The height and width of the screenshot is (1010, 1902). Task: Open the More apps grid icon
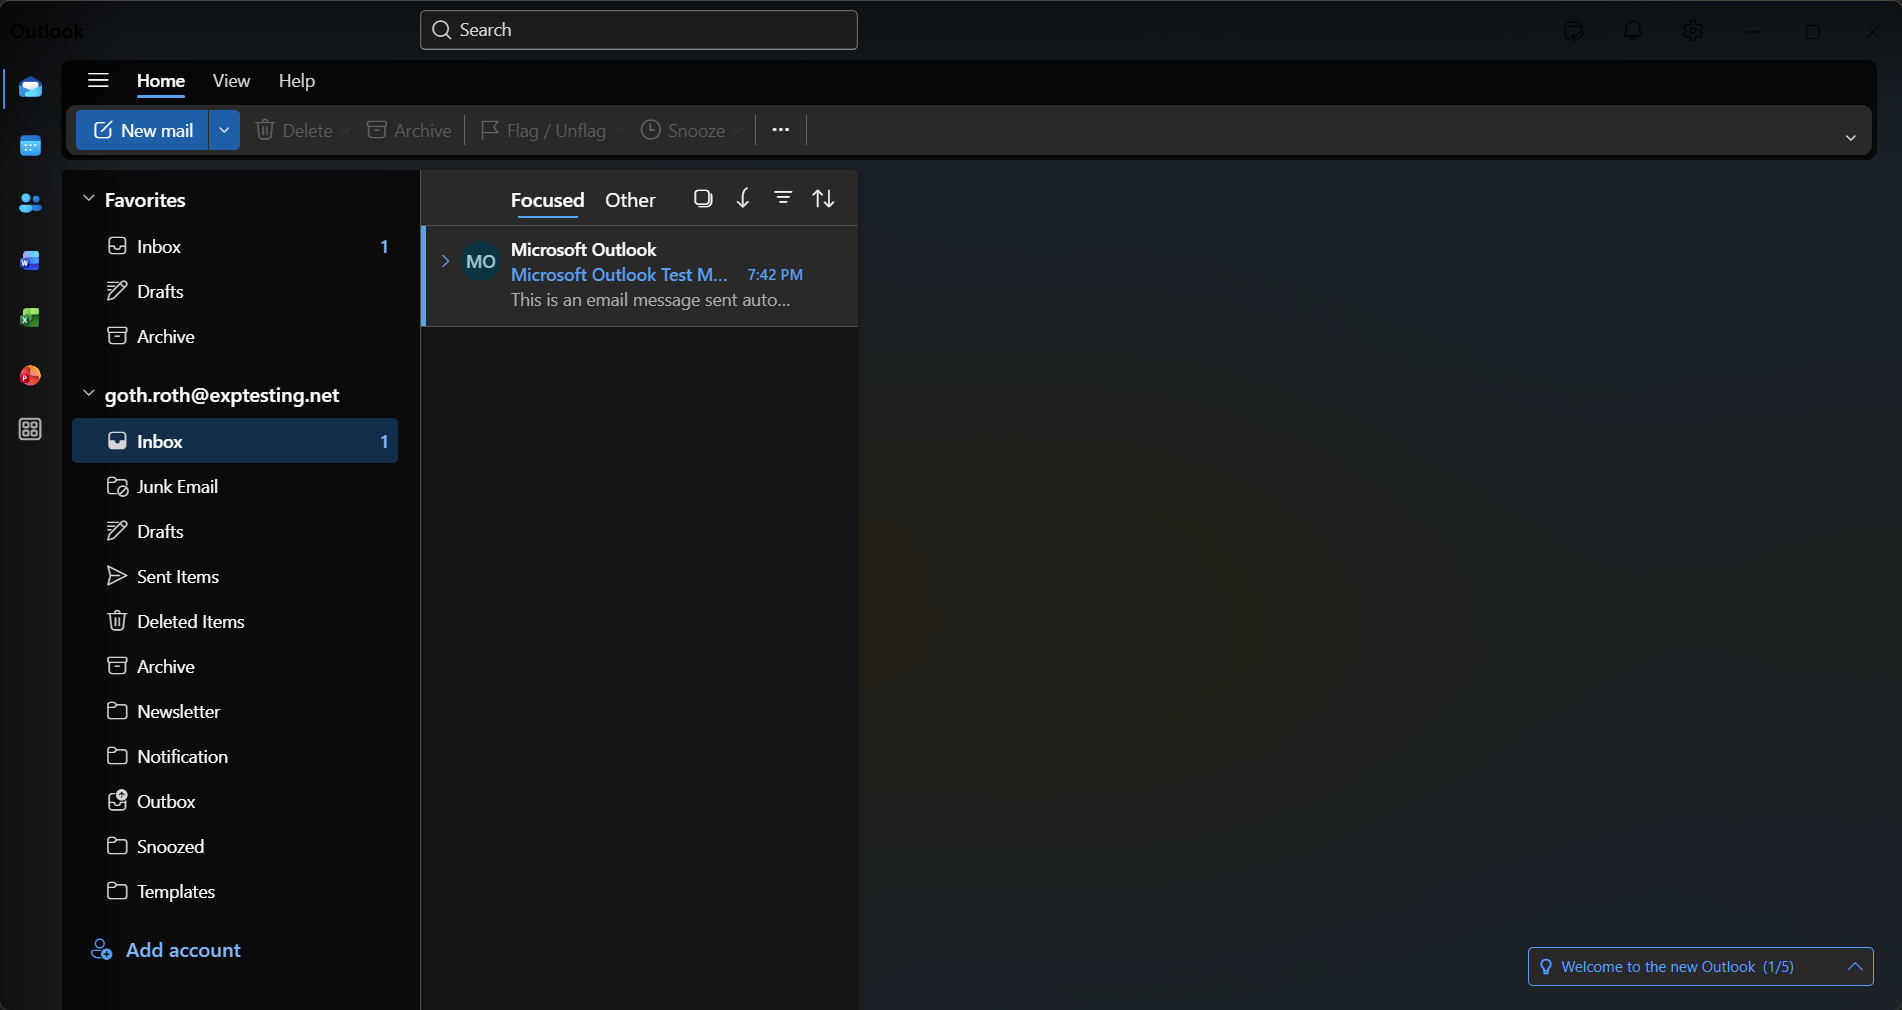tap(30, 429)
